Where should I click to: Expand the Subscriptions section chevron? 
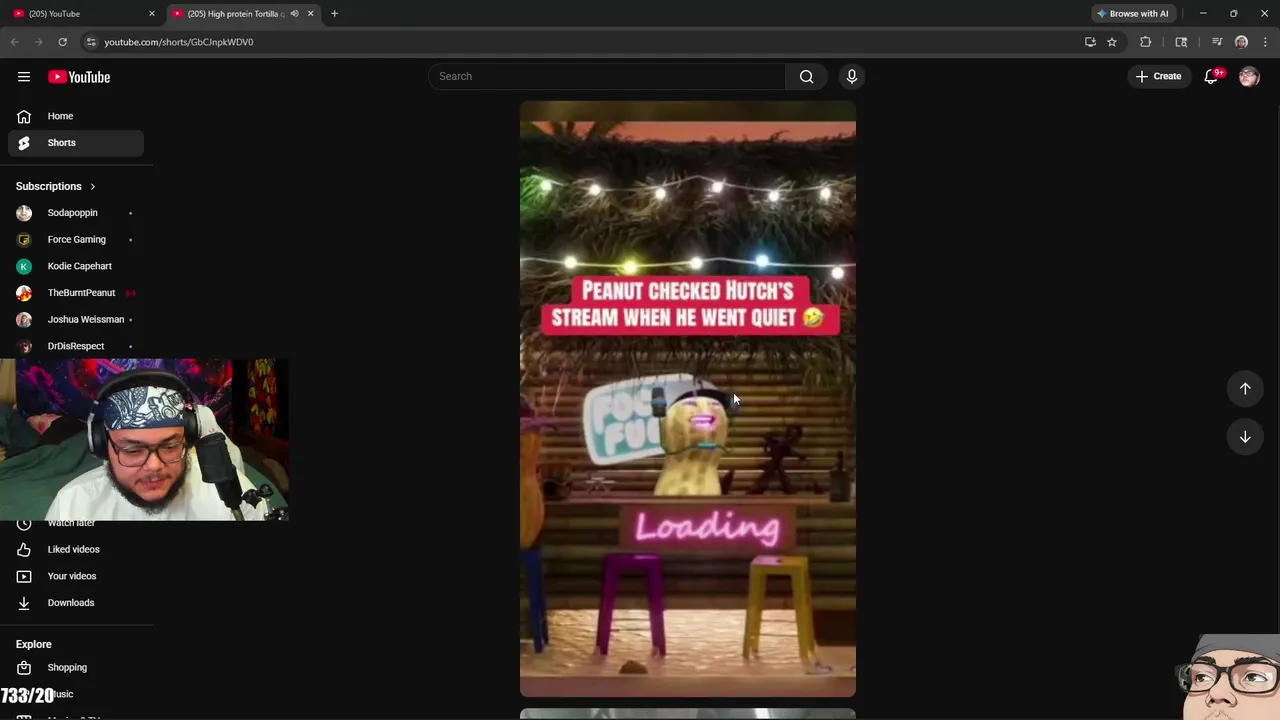(x=92, y=187)
